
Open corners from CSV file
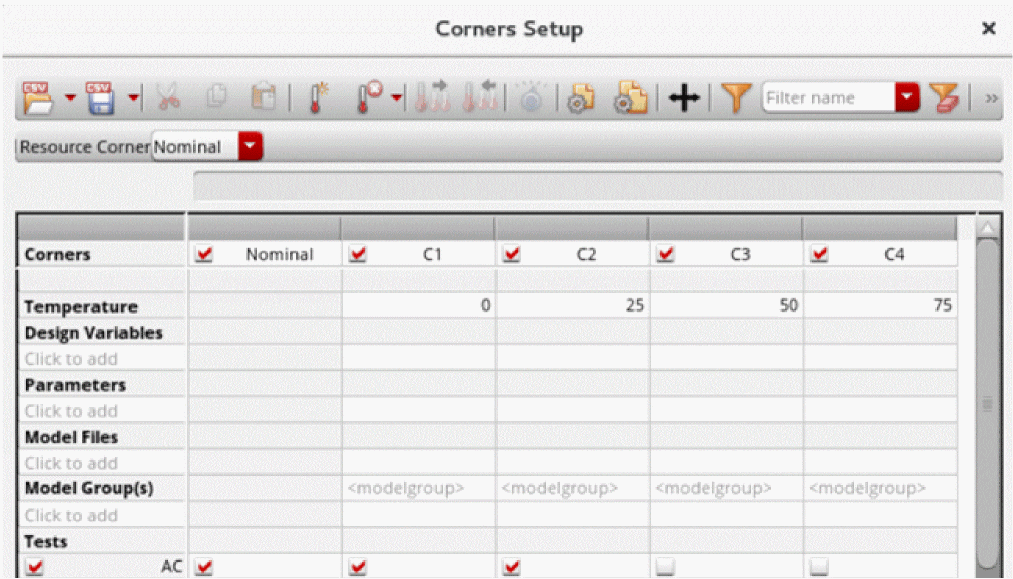click(37, 98)
